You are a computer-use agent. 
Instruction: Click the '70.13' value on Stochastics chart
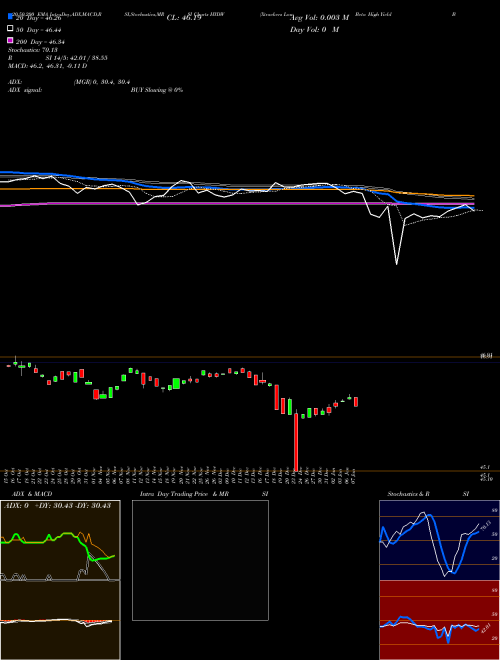(485, 525)
